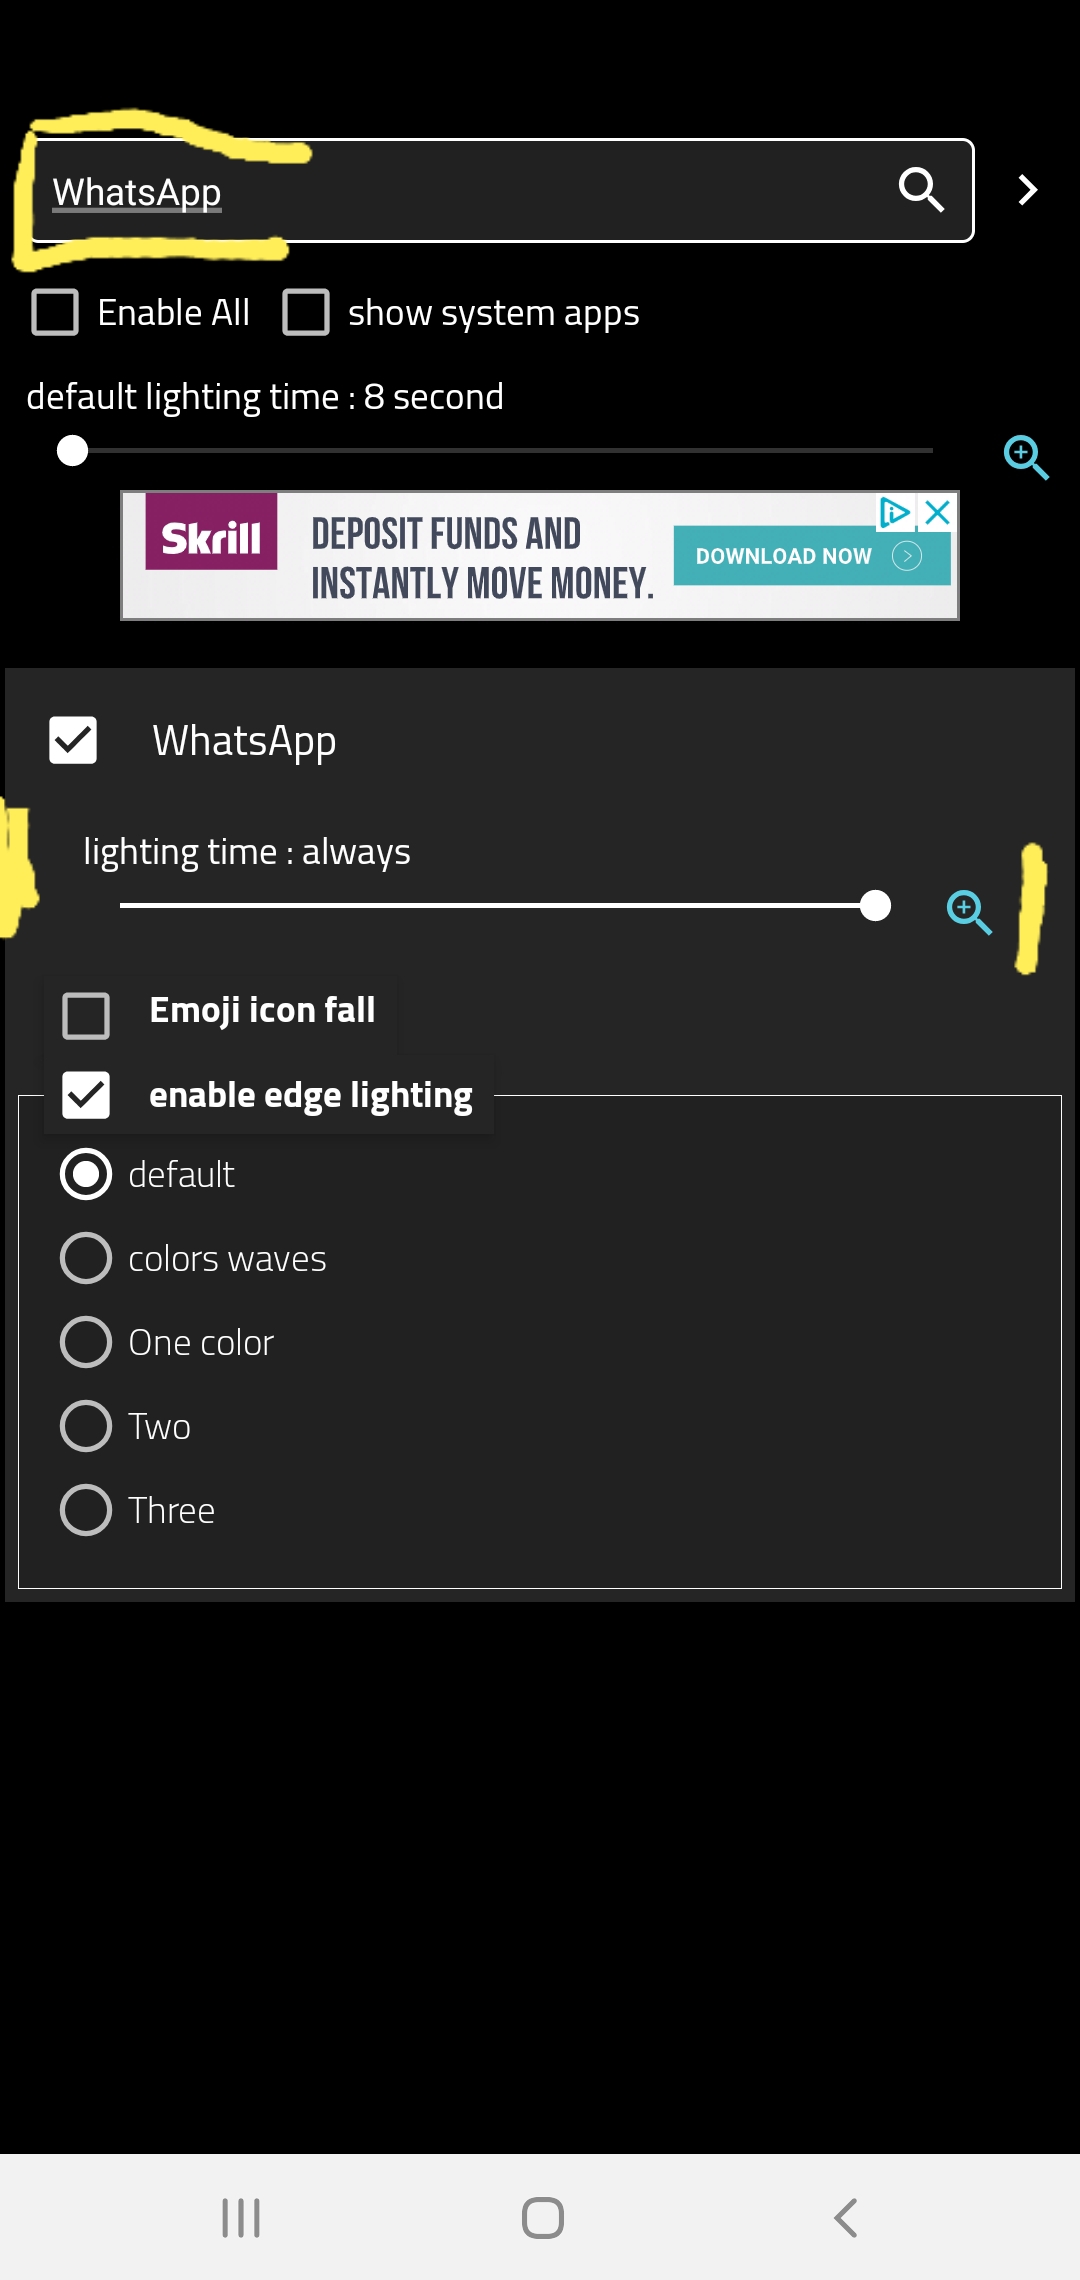1080x2280 pixels.
Task: Tap zoom icon beside WhatsApp lighting time slider
Action: point(968,911)
